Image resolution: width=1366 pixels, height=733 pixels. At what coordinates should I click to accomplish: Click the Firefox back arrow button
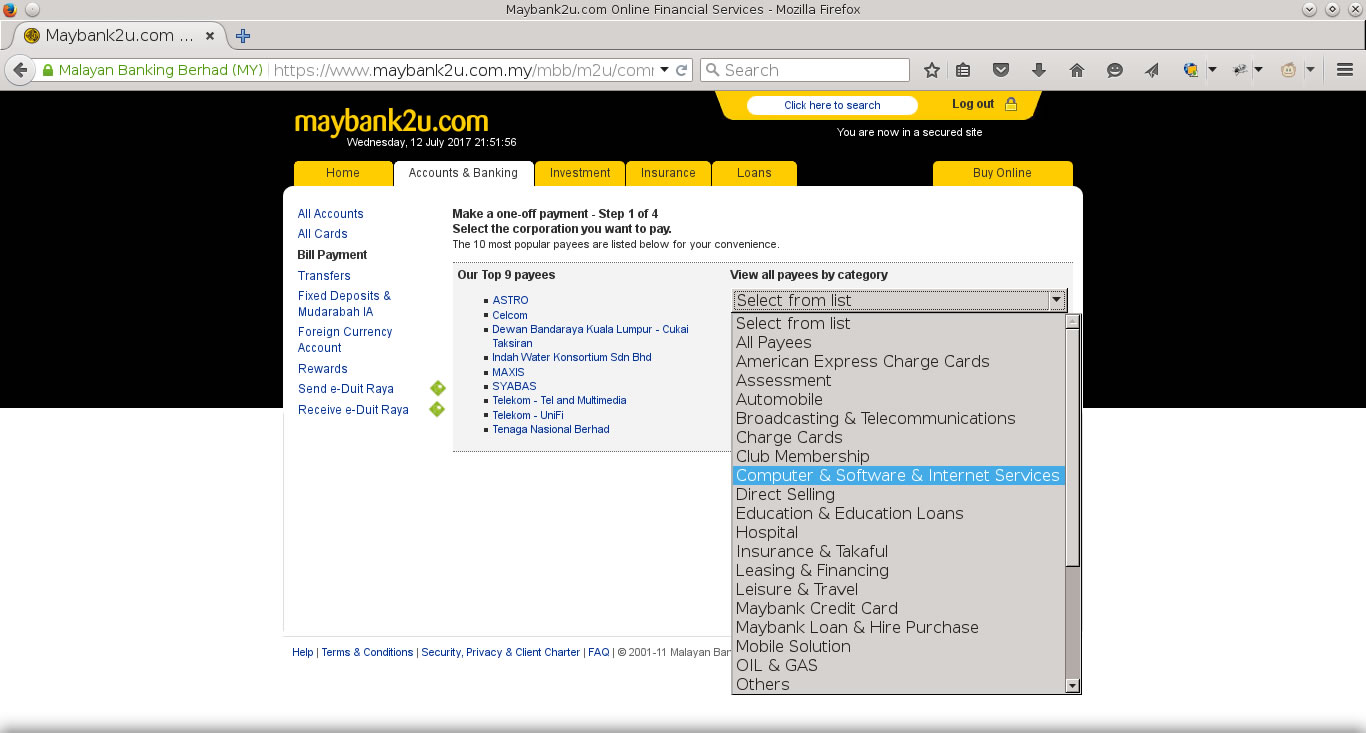click(x=19, y=70)
